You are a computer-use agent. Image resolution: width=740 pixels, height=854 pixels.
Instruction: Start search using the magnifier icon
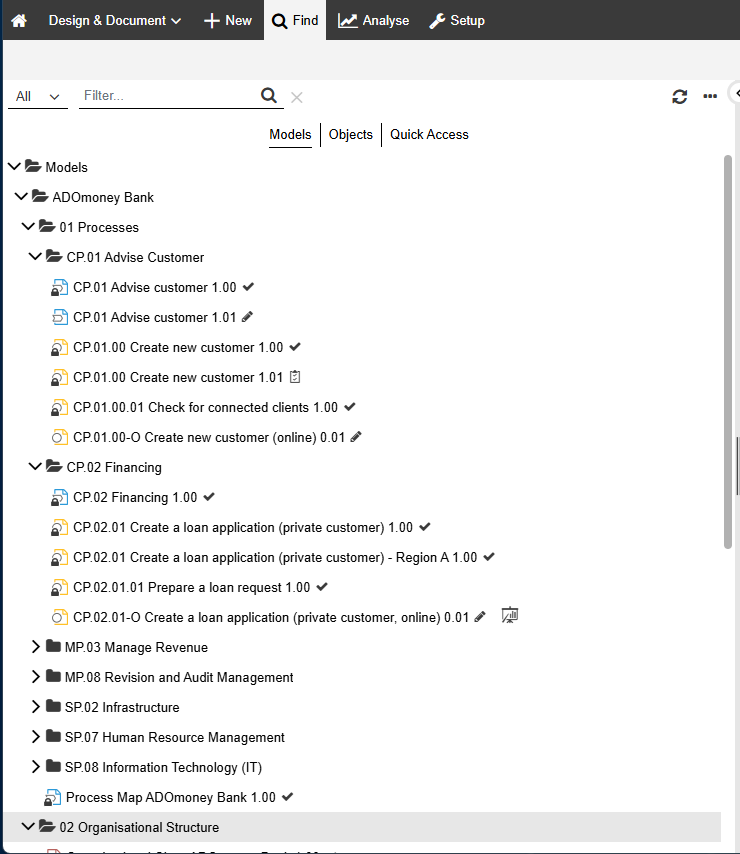(x=268, y=95)
